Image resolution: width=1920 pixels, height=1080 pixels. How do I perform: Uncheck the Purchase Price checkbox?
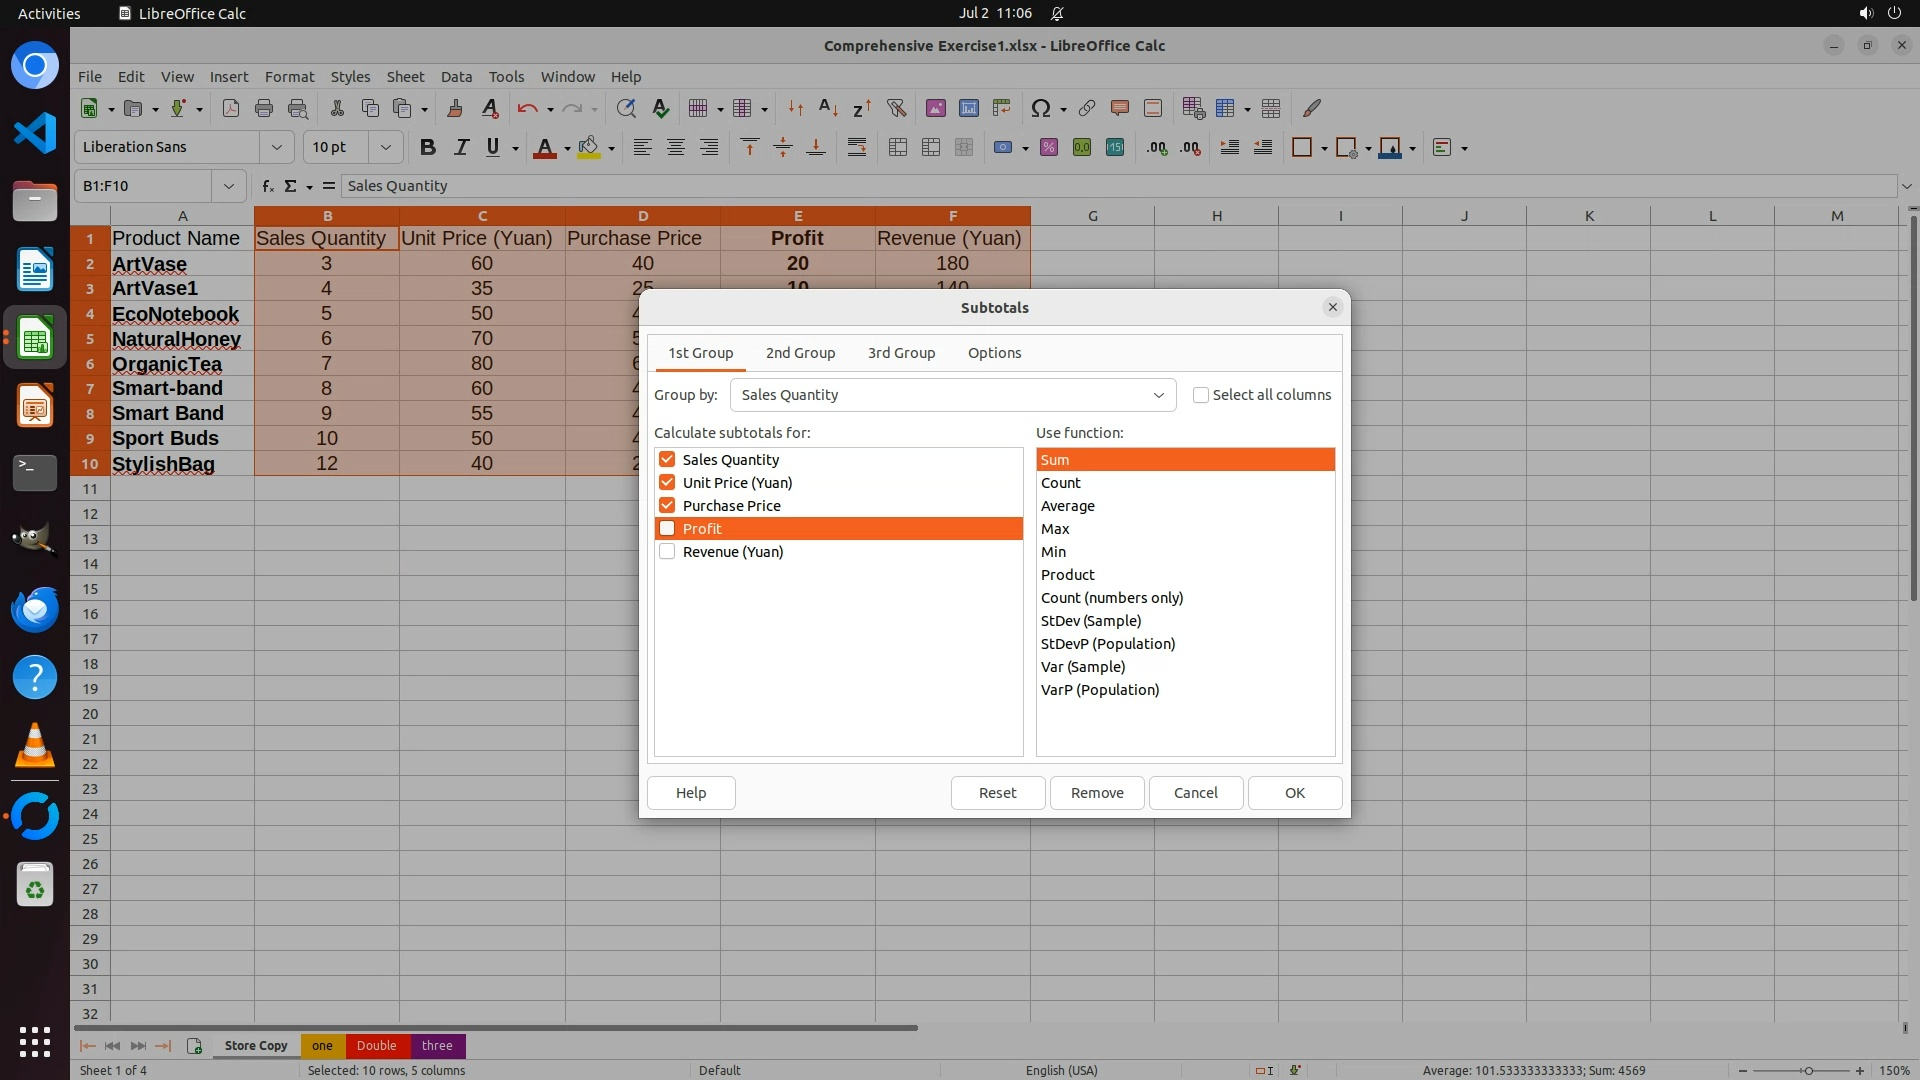667,505
